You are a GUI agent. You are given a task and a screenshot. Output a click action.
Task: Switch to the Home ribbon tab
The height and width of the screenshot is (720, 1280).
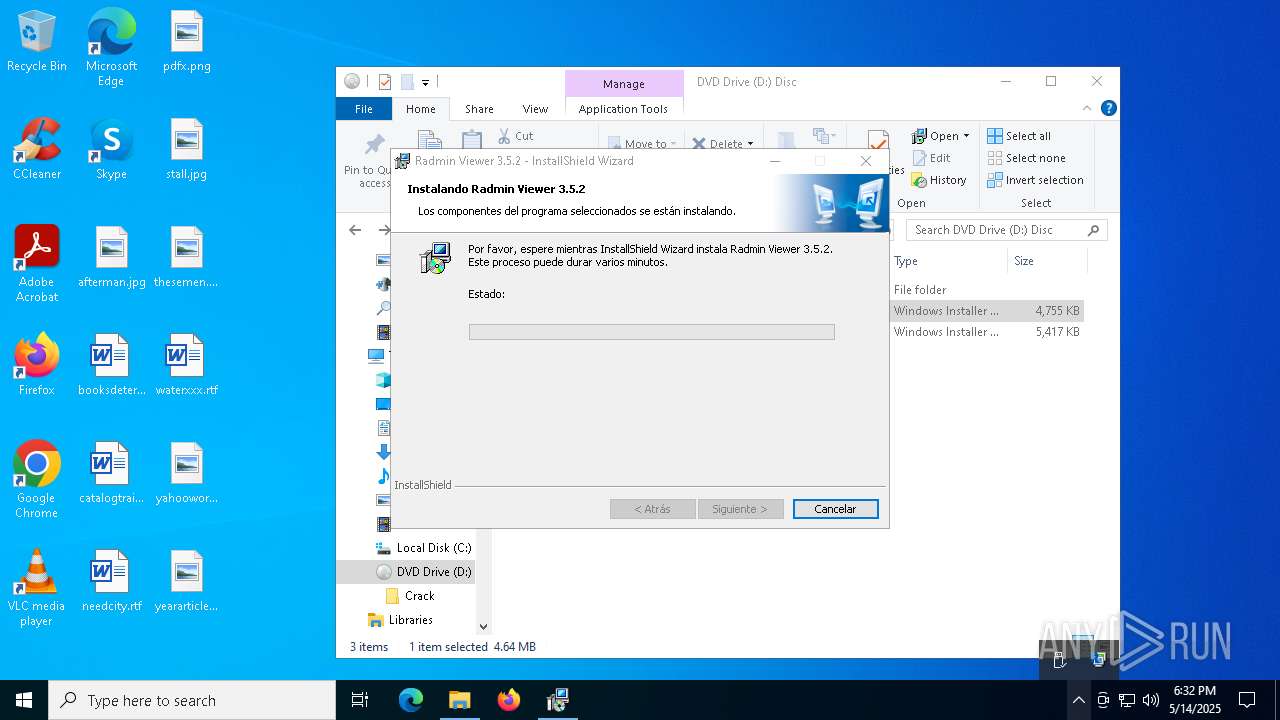tap(420, 109)
